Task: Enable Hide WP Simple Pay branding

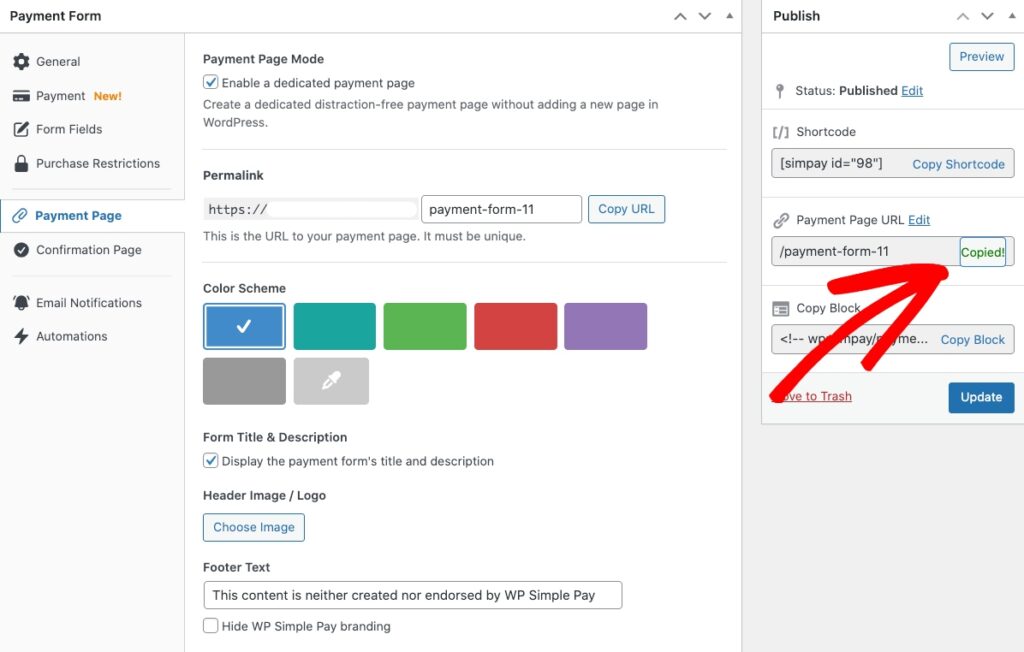Action: 211,626
